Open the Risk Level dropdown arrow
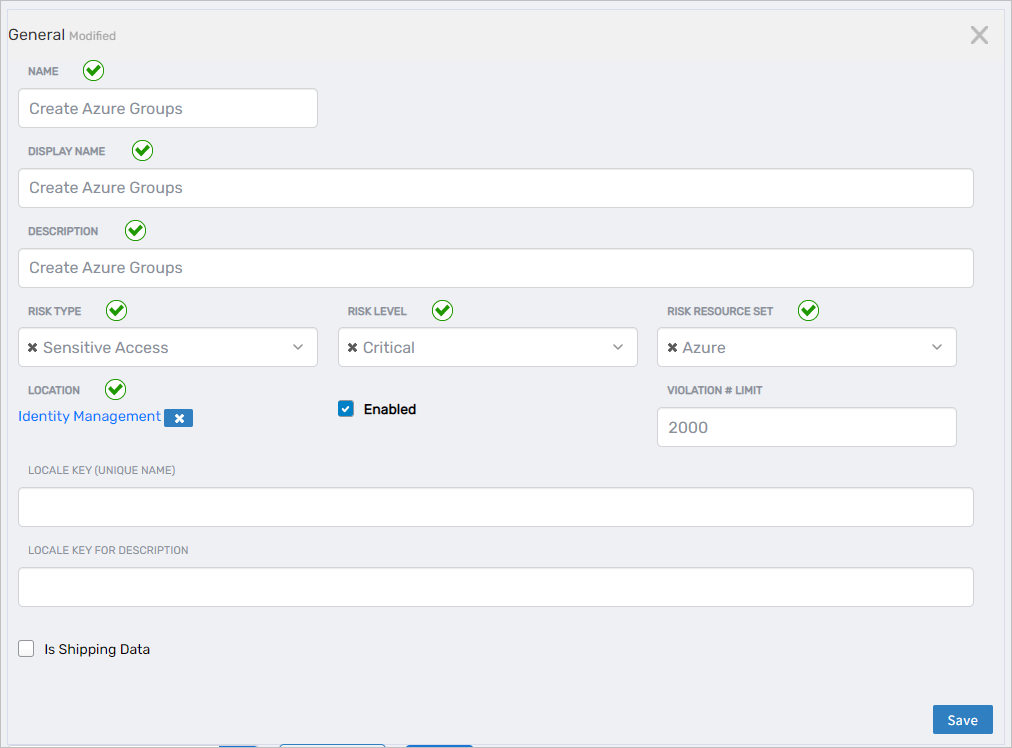Viewport: 1012px width, 748px height. coord(617,348)
